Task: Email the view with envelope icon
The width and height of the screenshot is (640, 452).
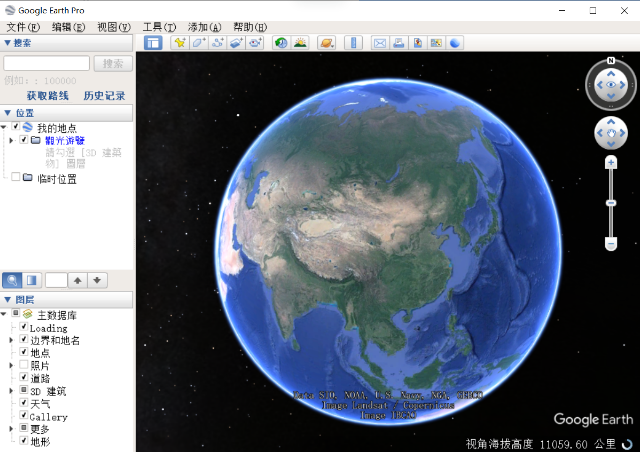Action: [x=380, y=43]
